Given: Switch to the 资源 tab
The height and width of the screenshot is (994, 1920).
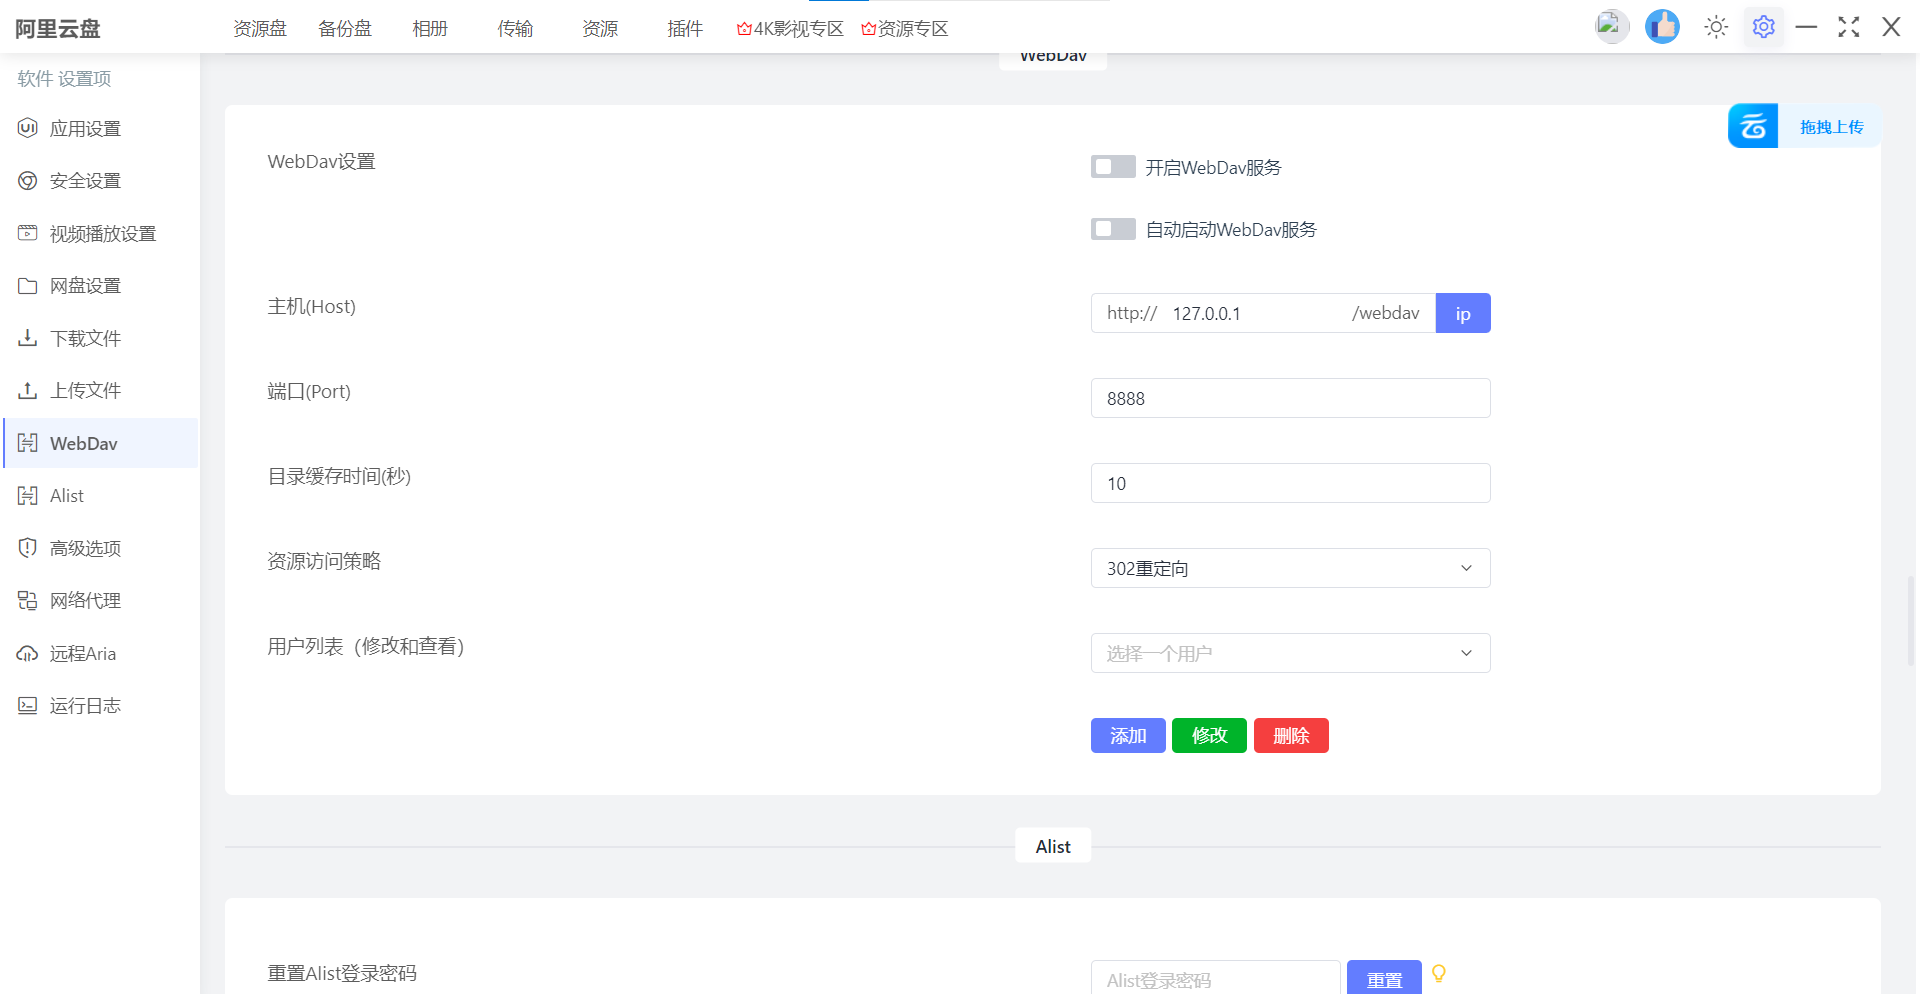Looking at the screenshot, I should pyautogui.click(x=600, y=29).
